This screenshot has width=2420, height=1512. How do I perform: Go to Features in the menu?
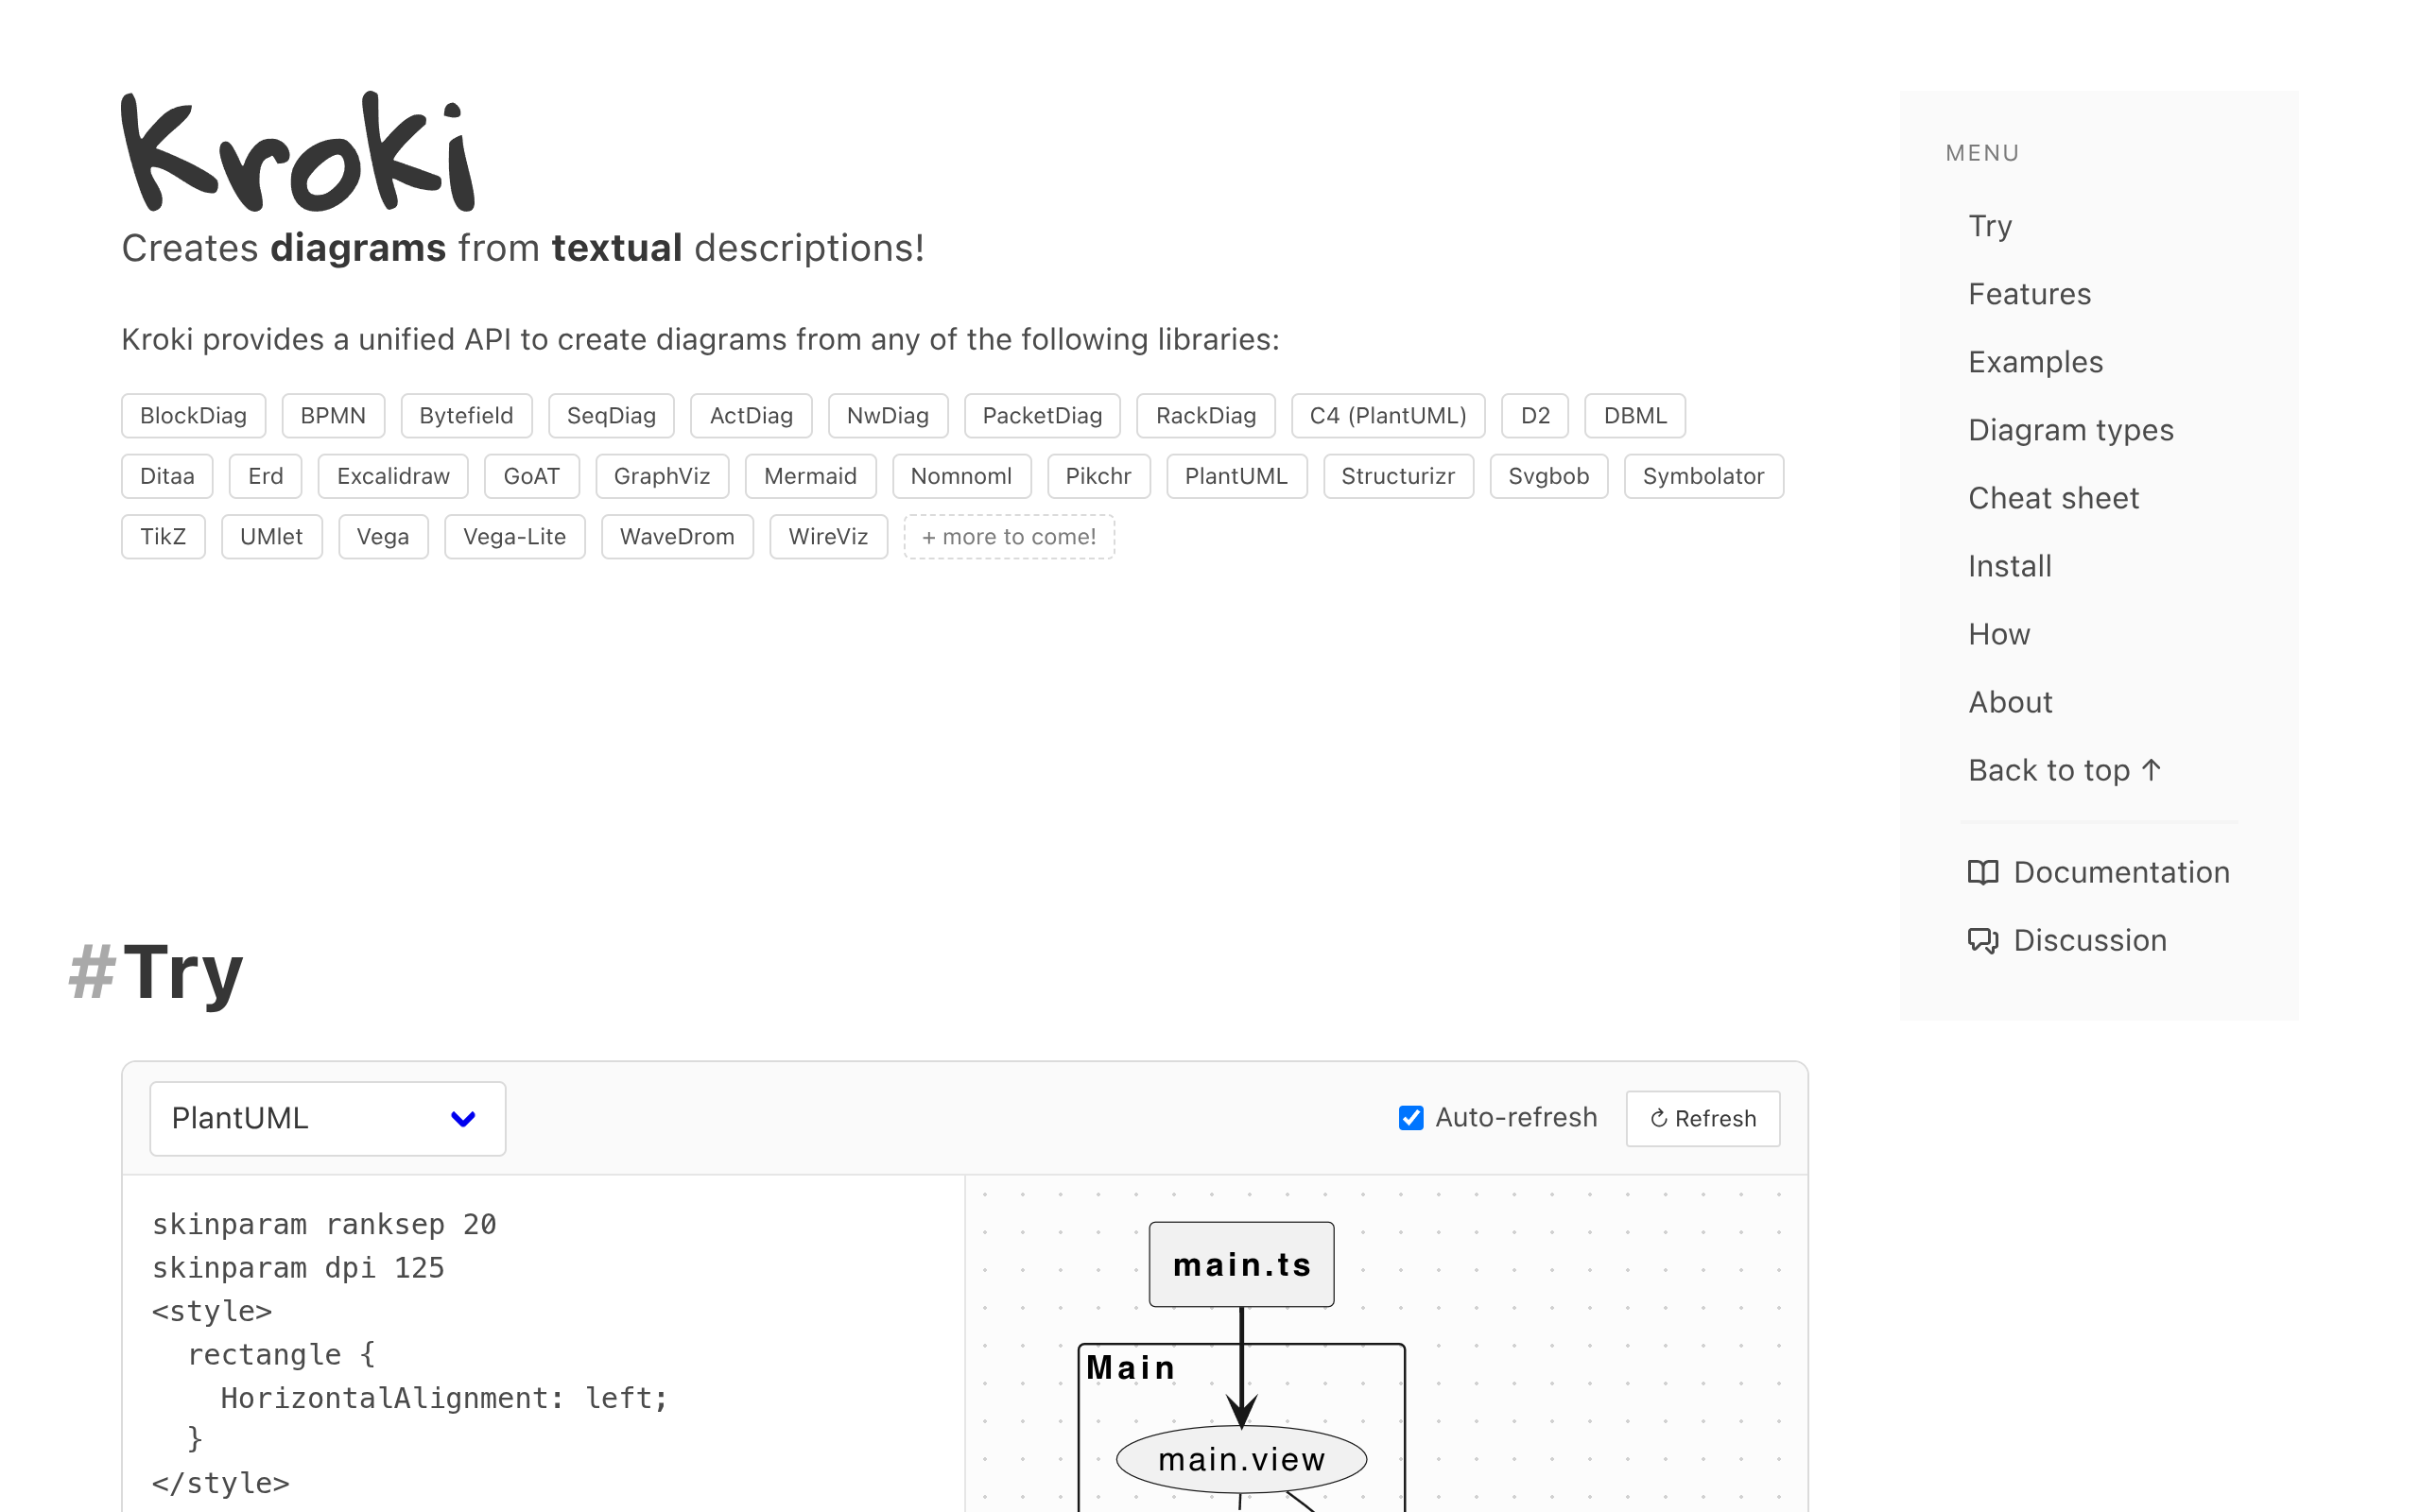pyautogui.click(x=2030, y=294)
